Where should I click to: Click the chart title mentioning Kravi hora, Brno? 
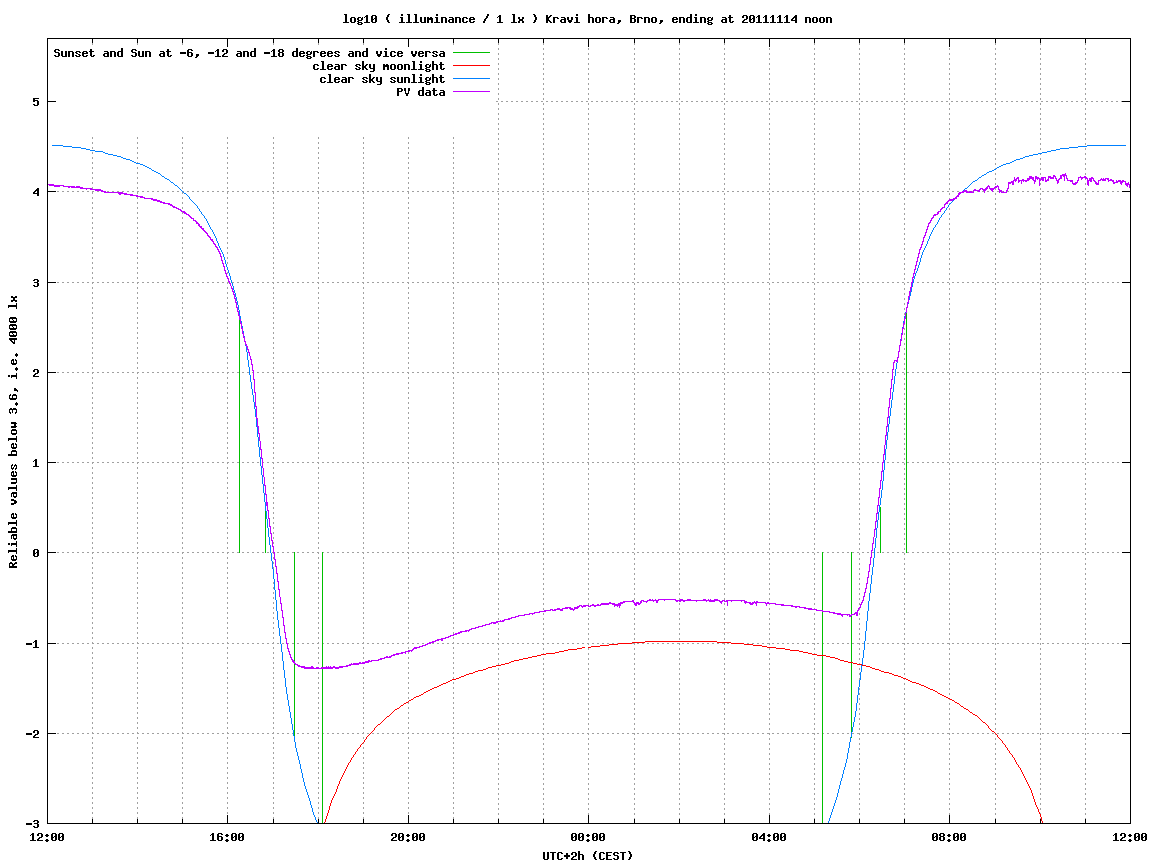tap(587, 19)
